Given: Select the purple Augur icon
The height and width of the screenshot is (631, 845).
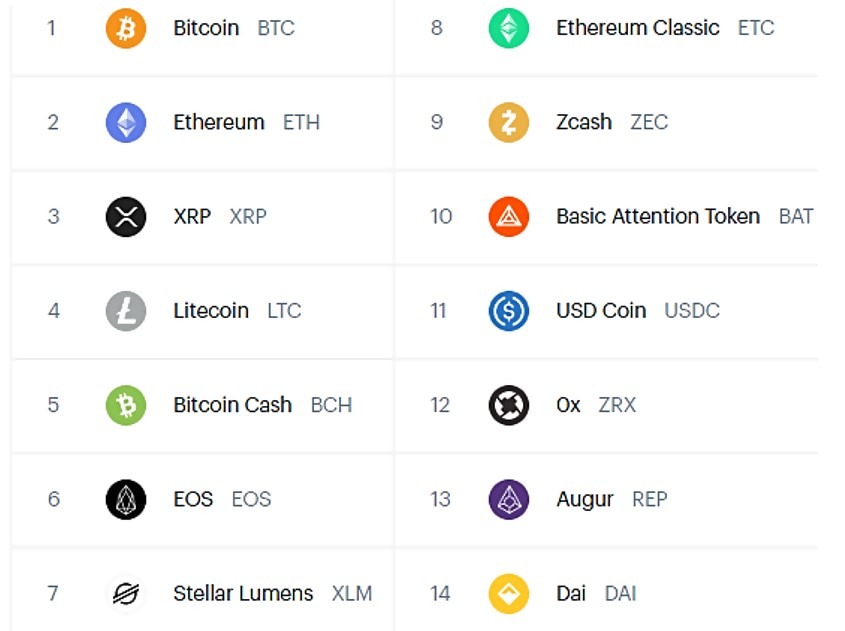Looking at the screenshot, I should [509, 500].
